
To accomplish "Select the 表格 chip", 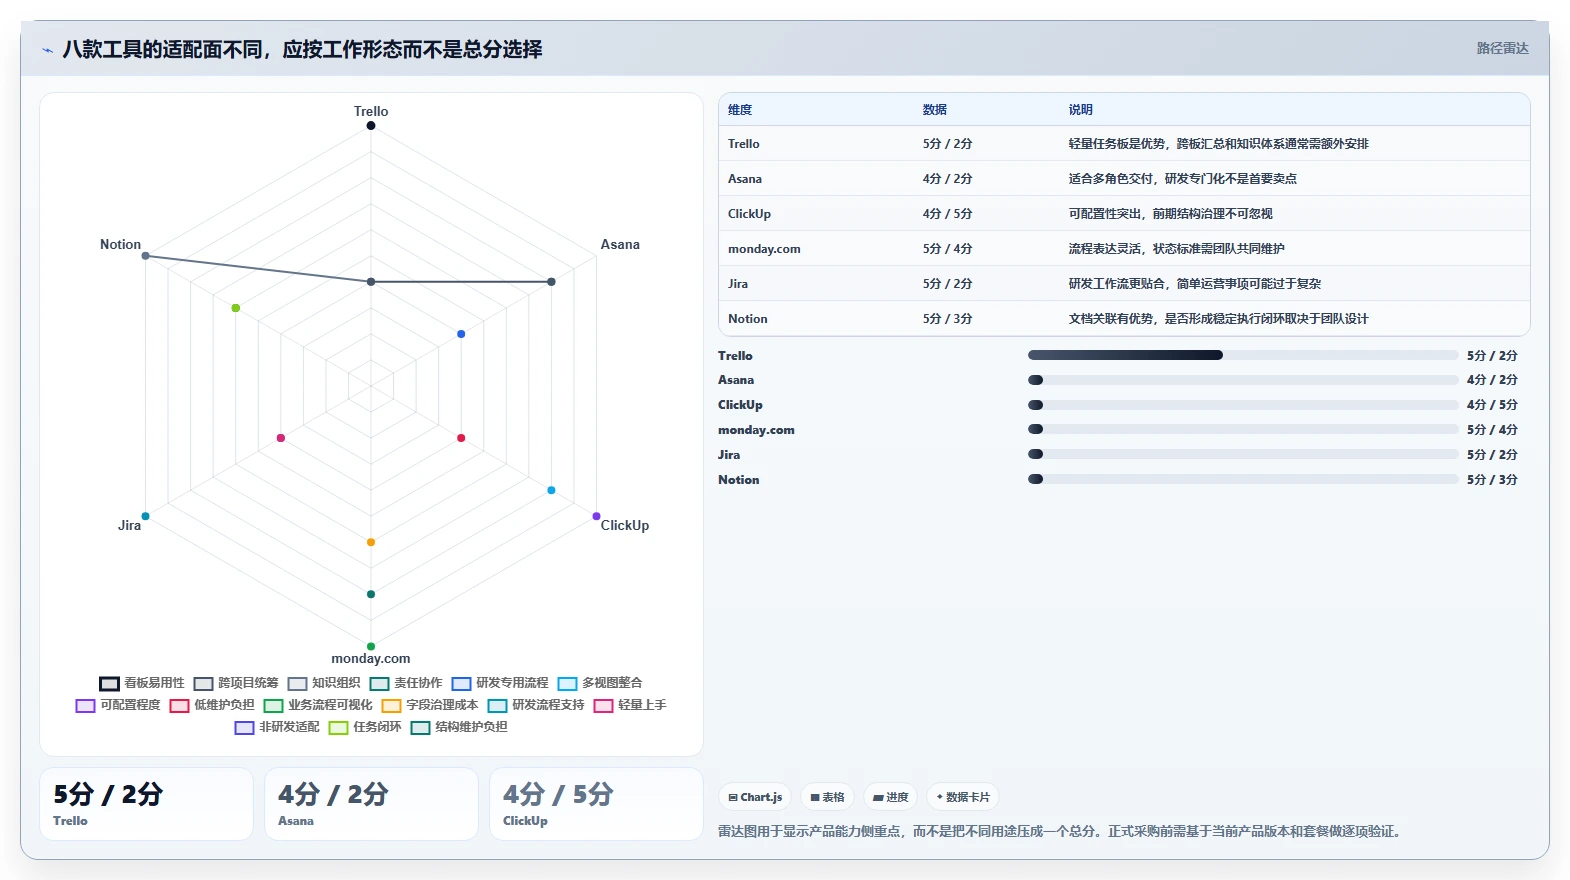I will click(827, 797).
